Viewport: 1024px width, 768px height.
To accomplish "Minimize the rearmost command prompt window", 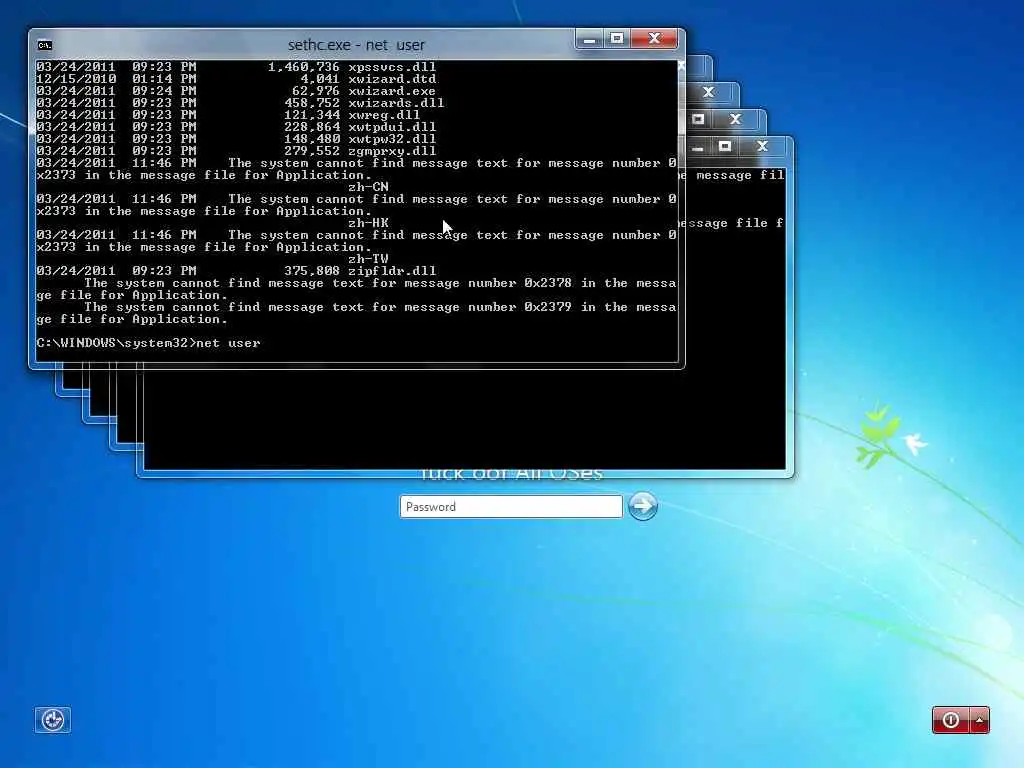I will click(697, 148).
